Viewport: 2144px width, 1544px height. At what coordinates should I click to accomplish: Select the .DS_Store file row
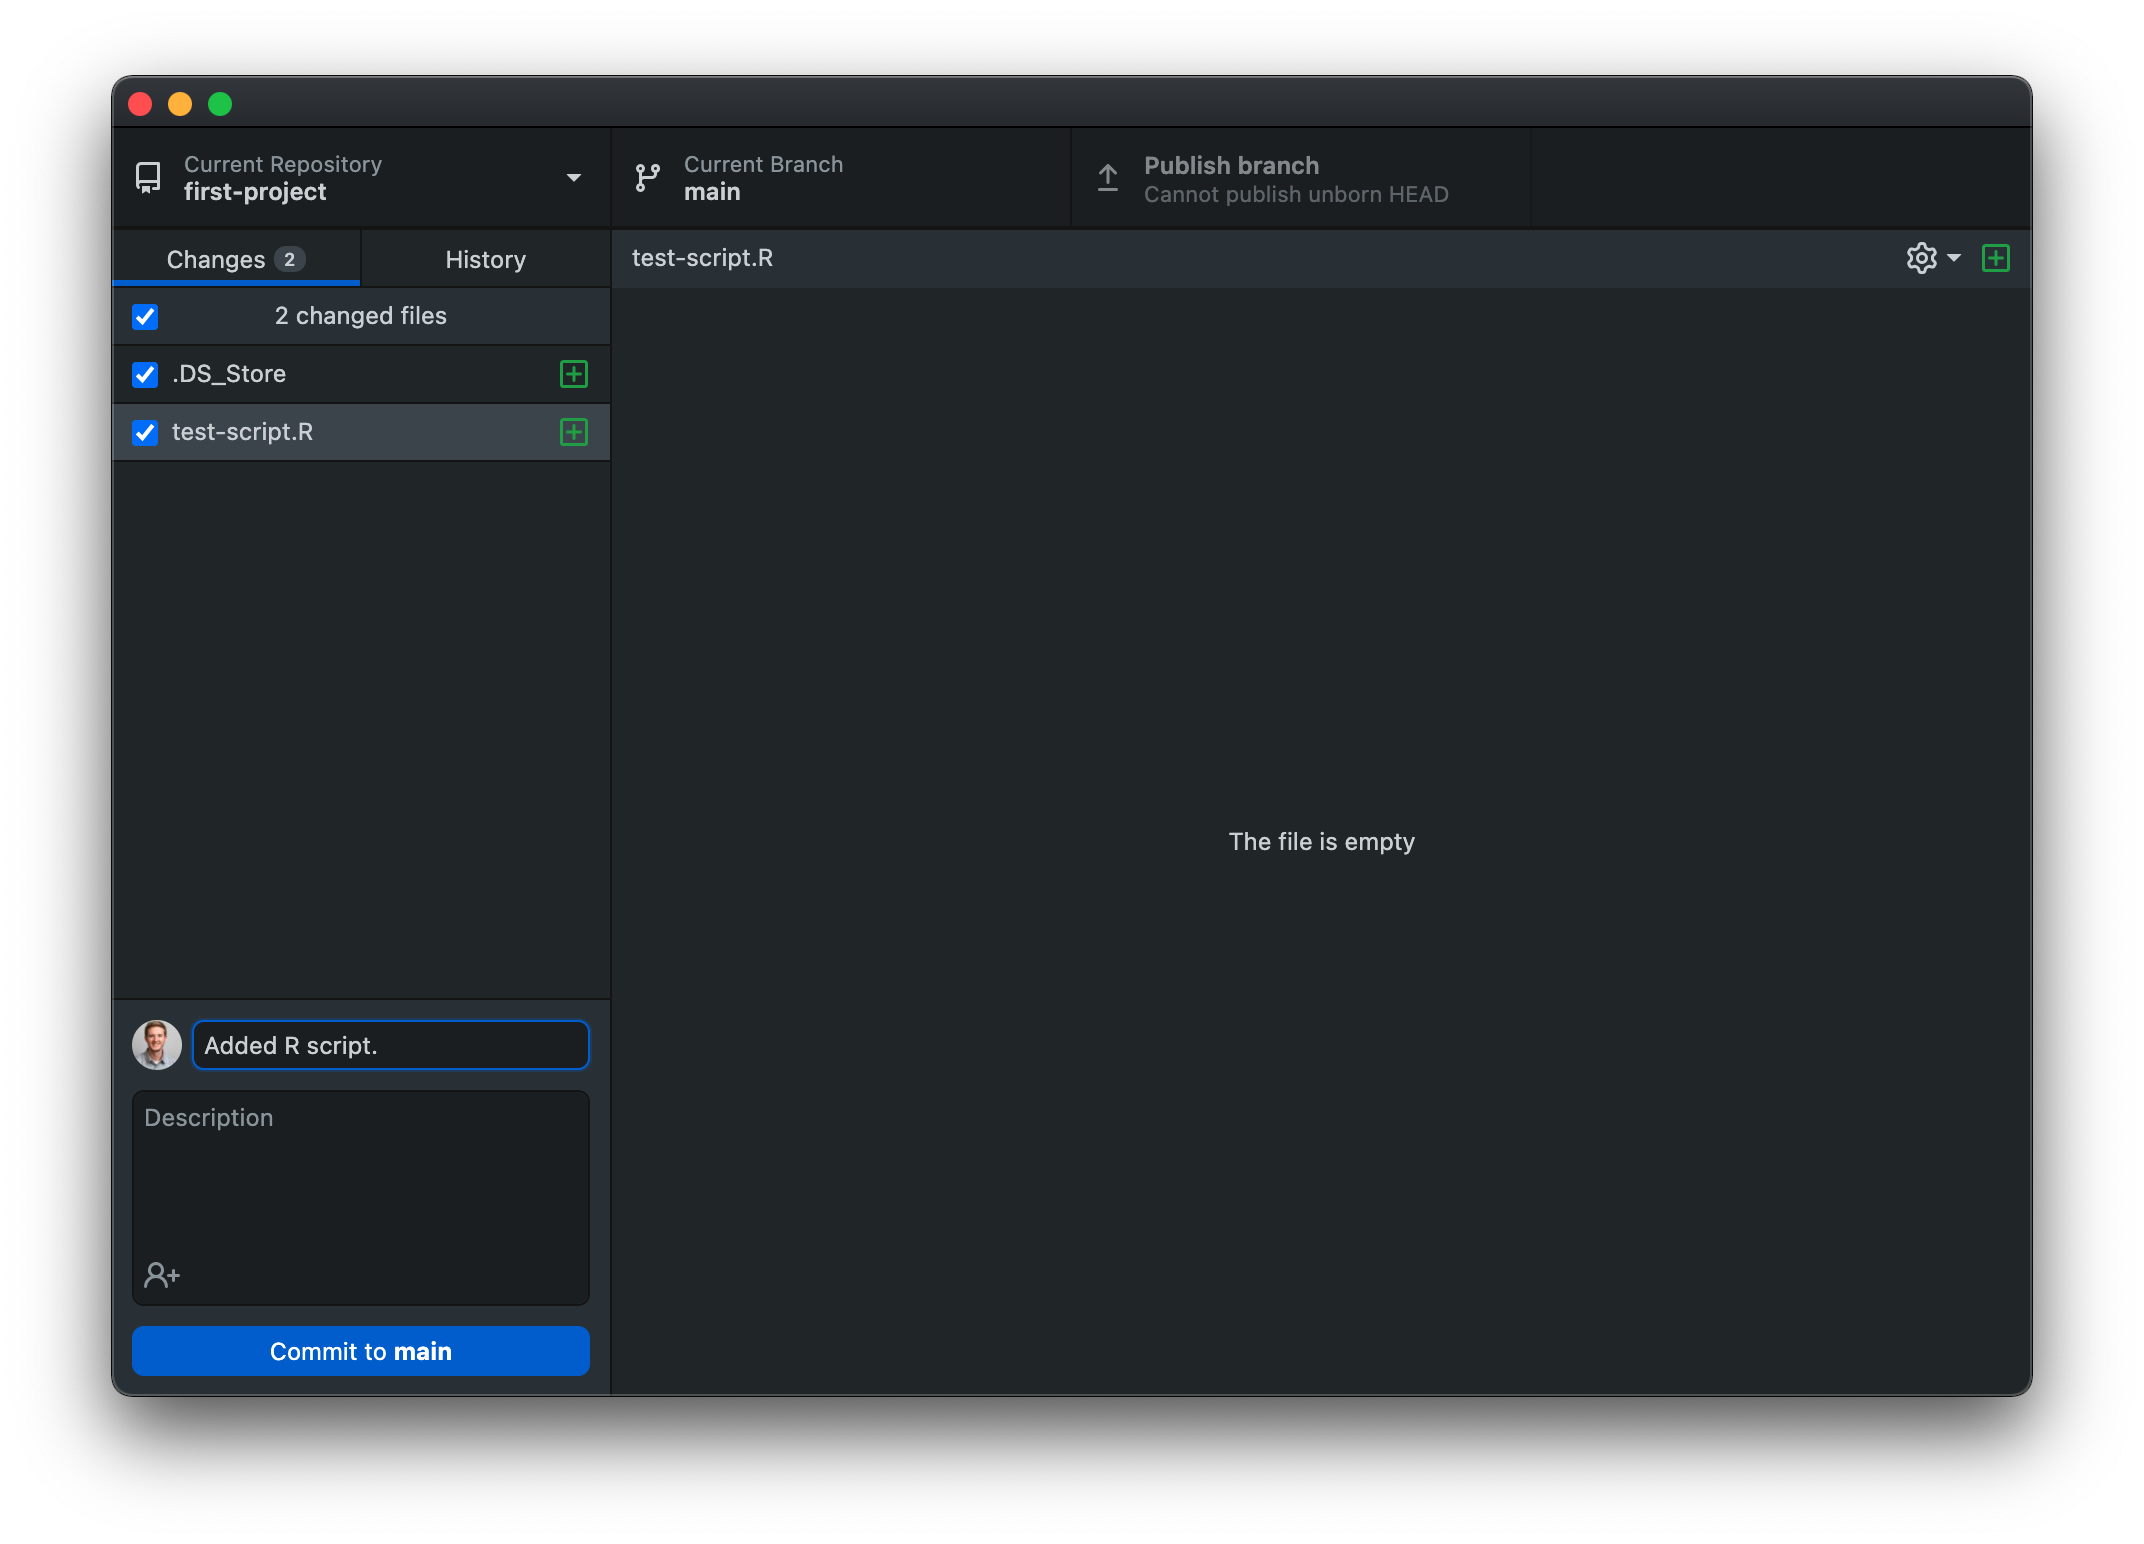tap(361, 374)
